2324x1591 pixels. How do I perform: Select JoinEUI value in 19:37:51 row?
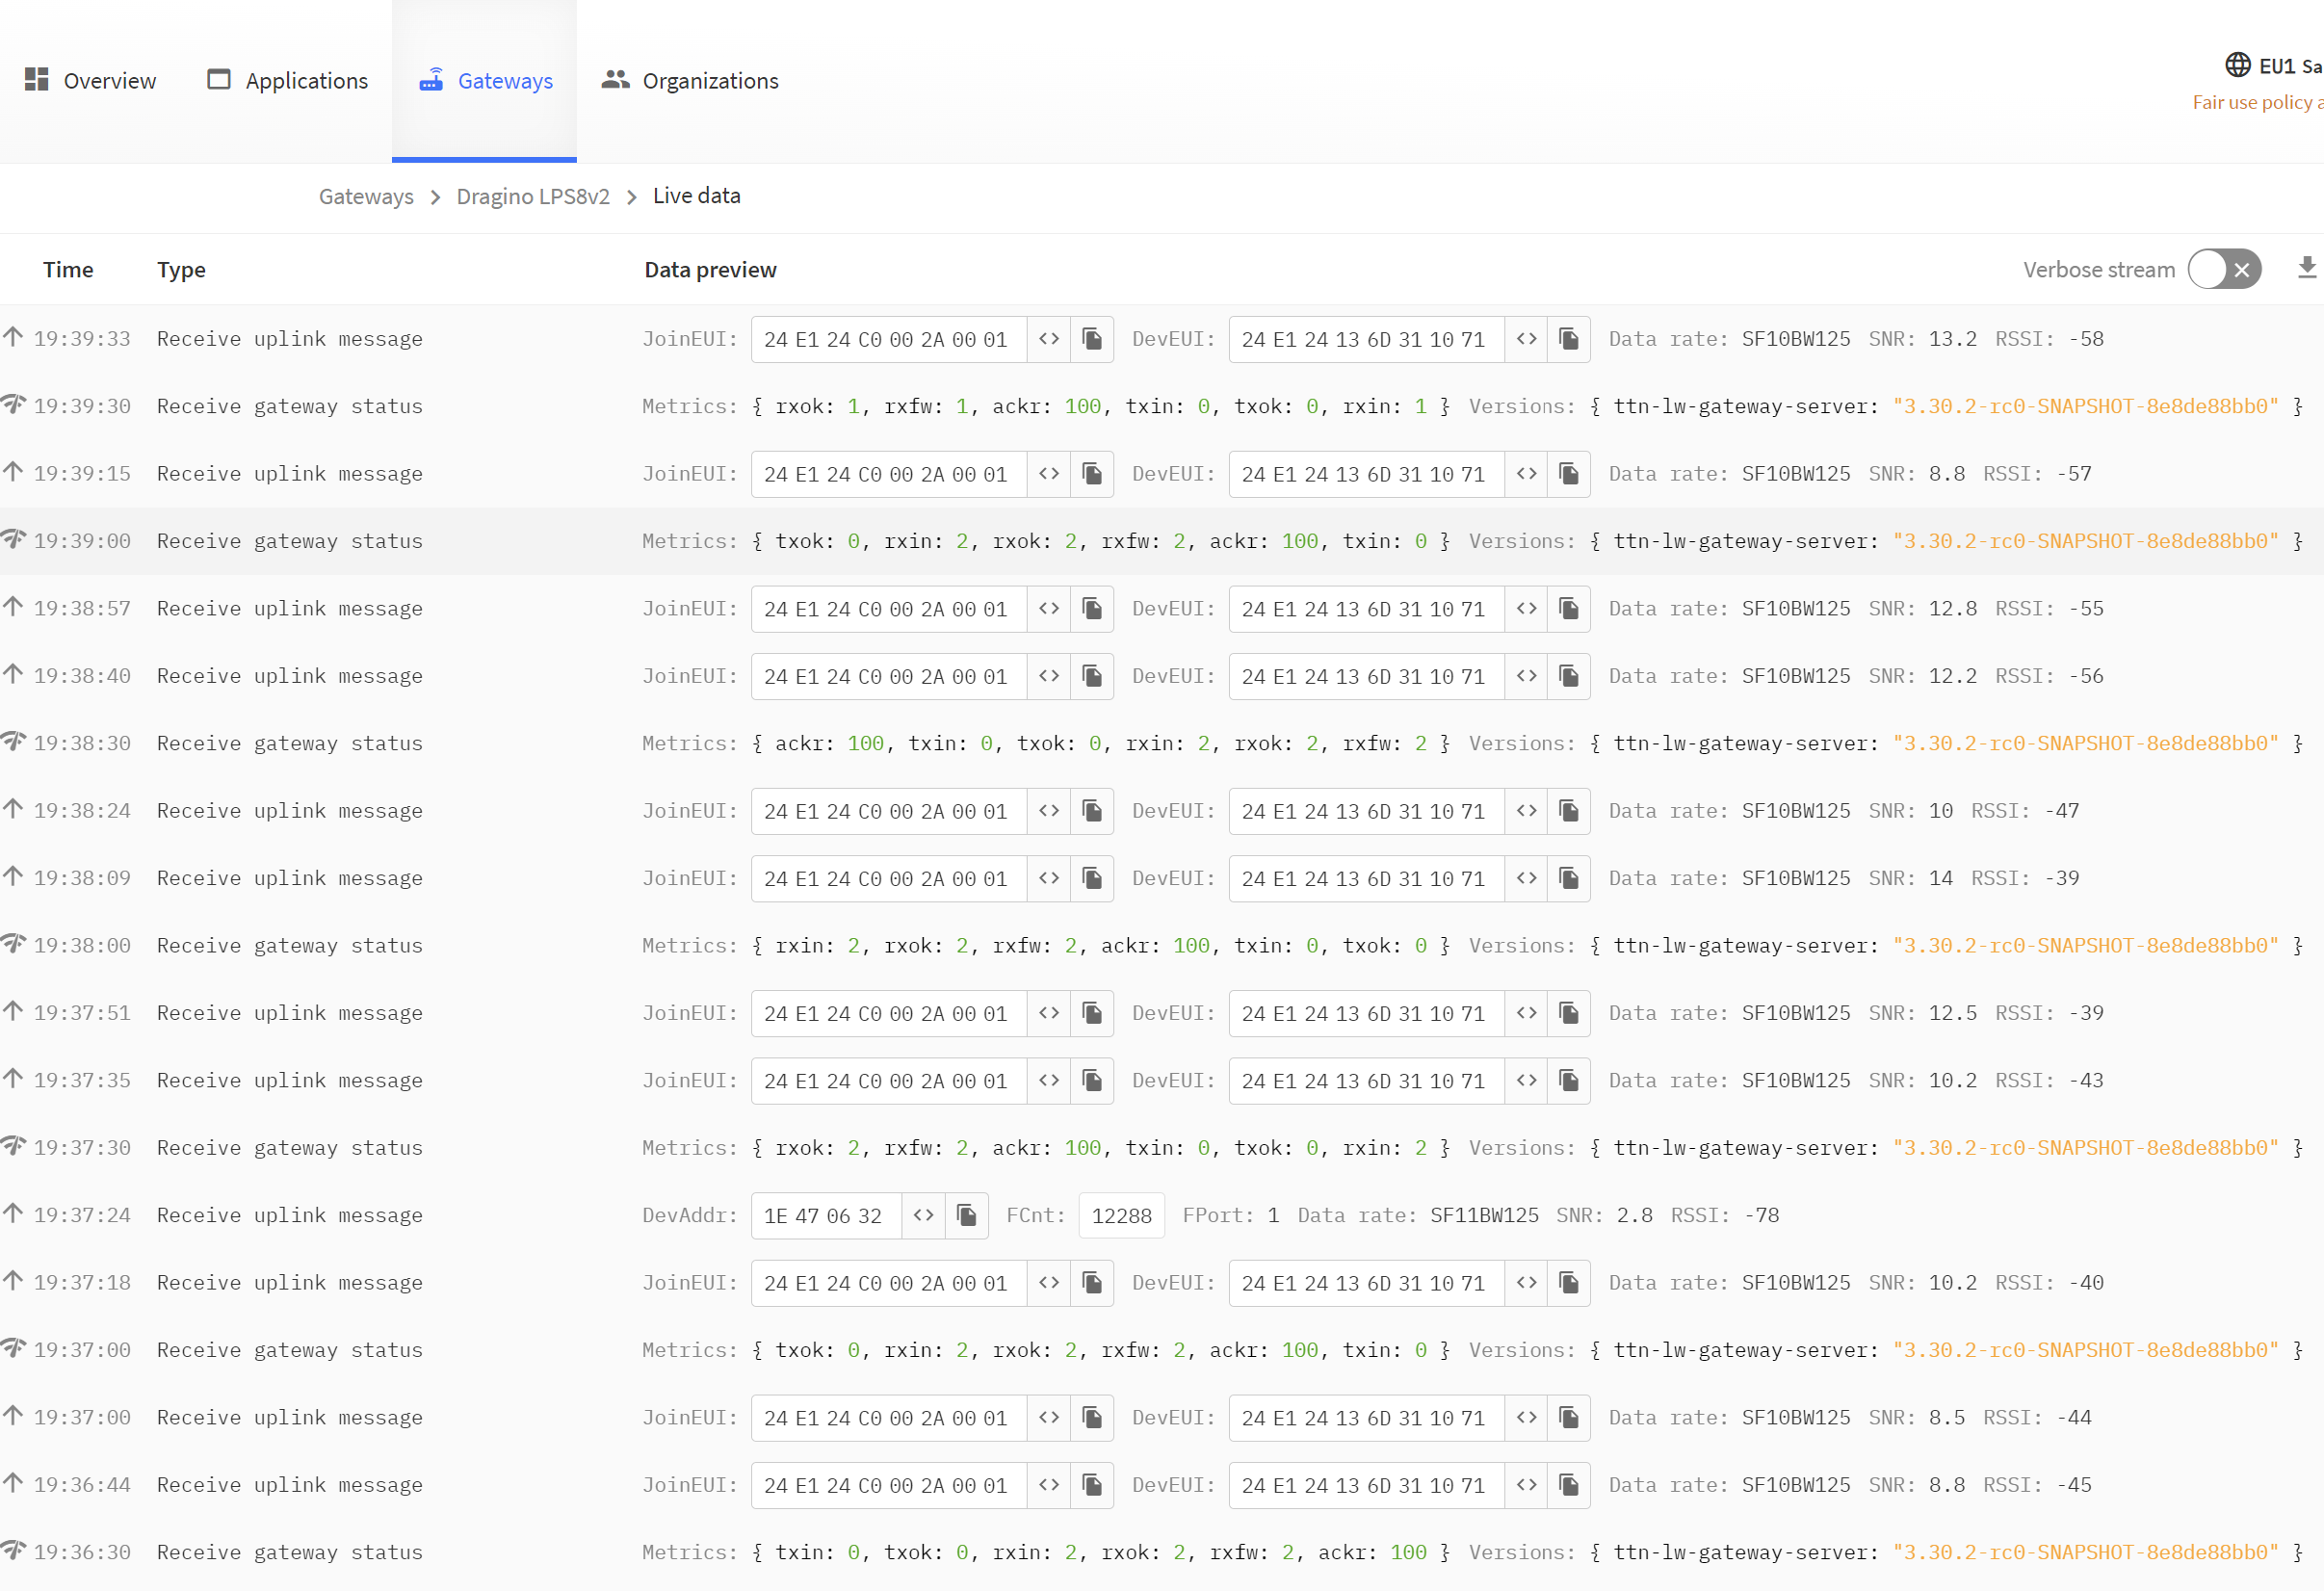coord(887,1013)
